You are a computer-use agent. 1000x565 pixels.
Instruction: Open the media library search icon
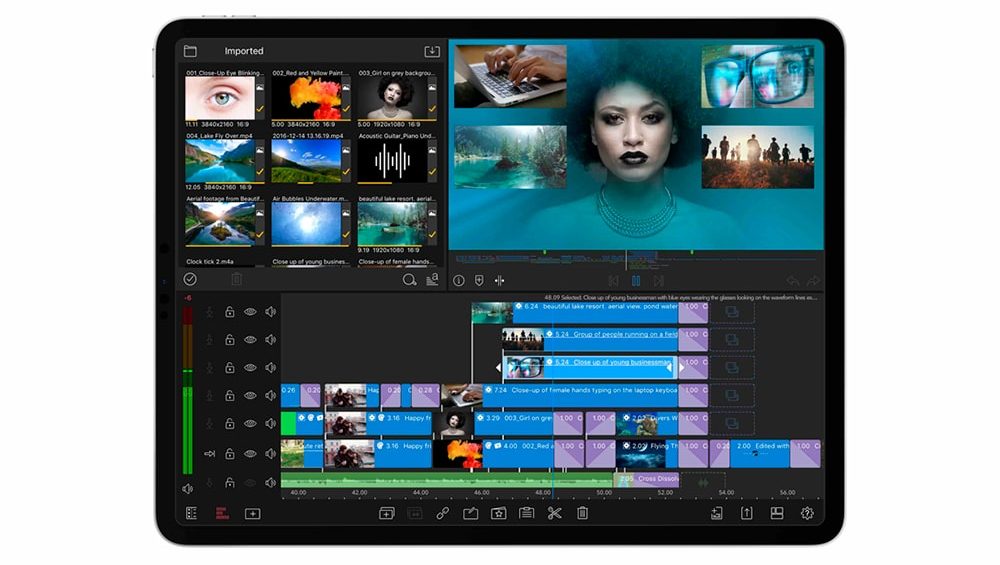(x=409, y=279)
